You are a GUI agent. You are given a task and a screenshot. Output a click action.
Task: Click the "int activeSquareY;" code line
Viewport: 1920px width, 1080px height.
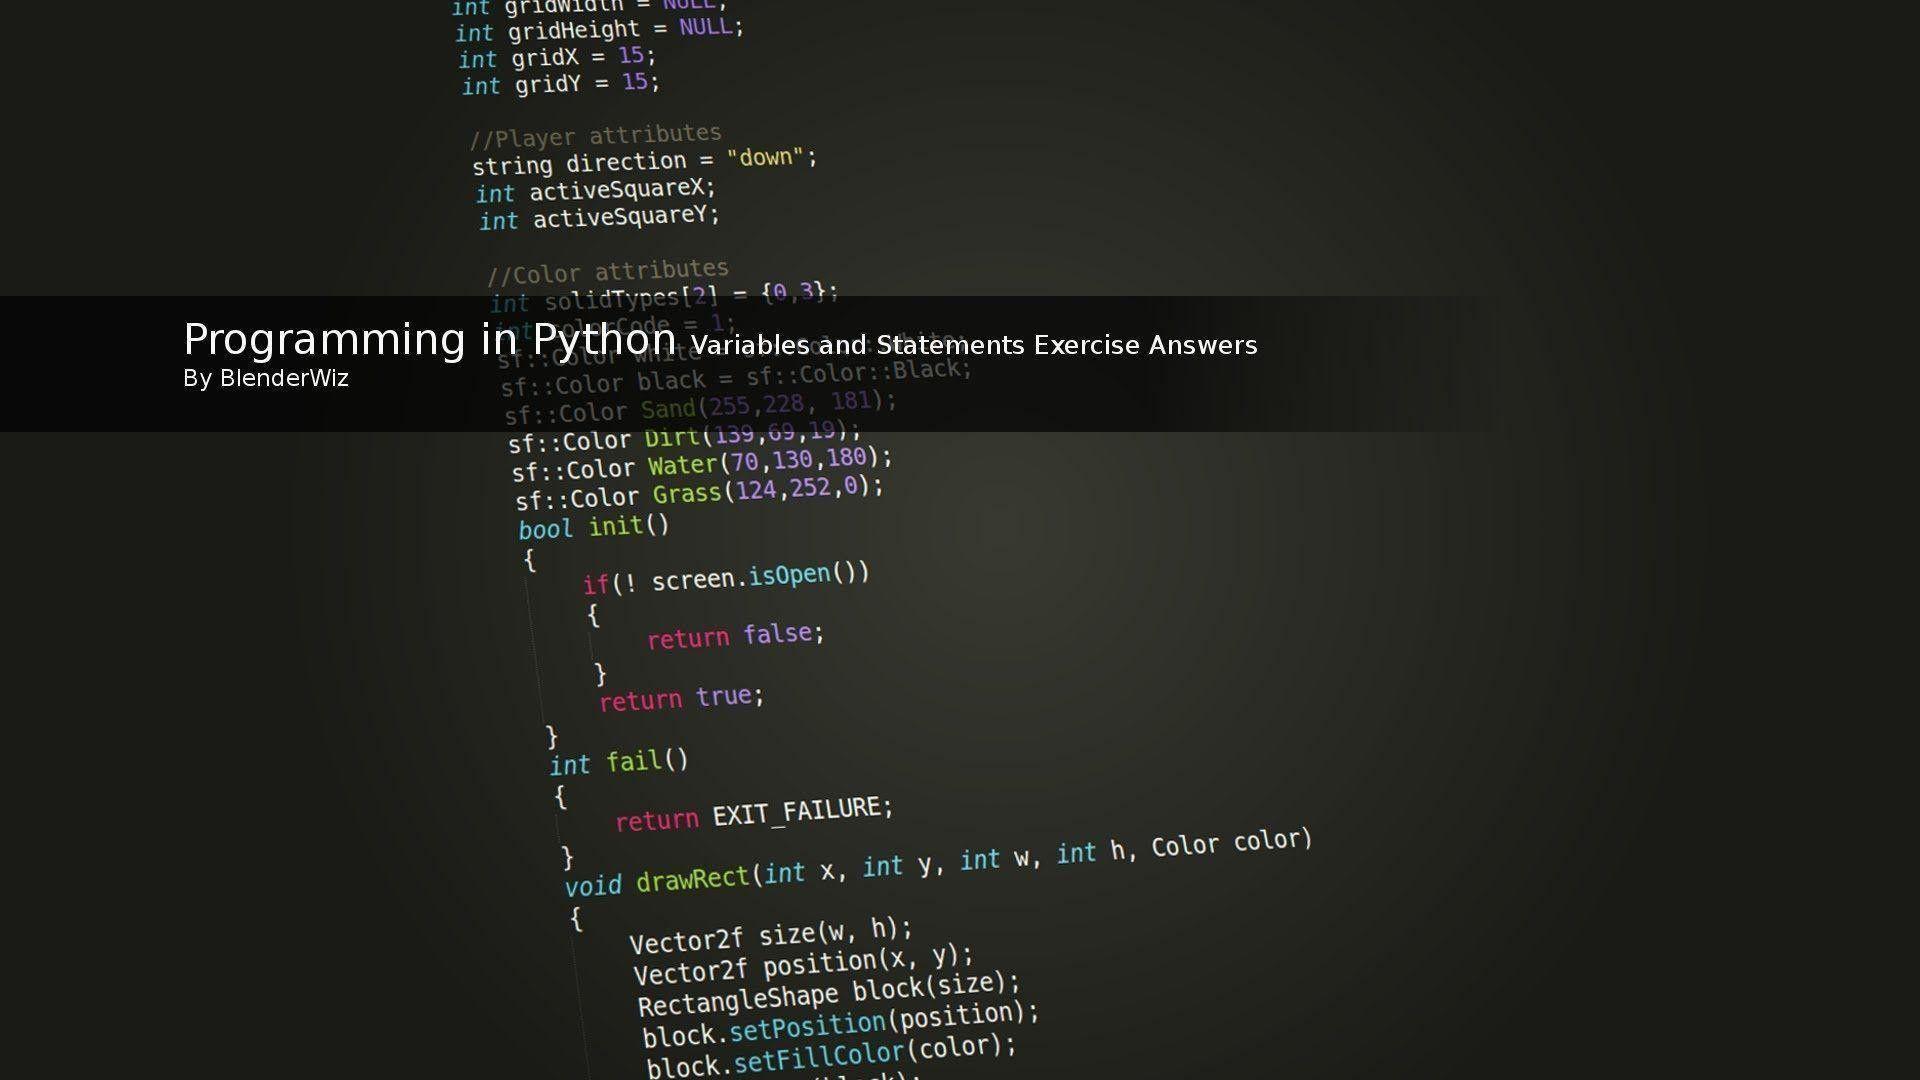599,217
